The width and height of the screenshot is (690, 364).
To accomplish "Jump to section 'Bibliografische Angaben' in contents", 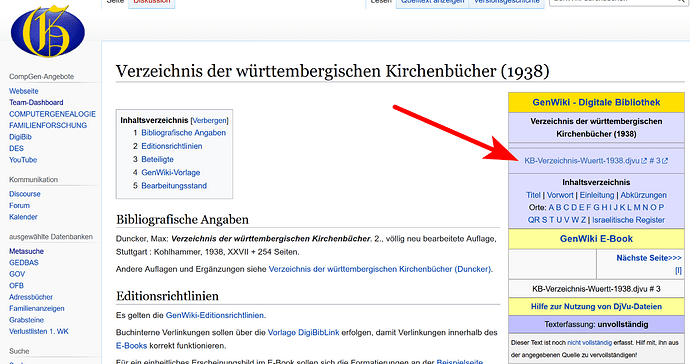I will click(184, 132).
